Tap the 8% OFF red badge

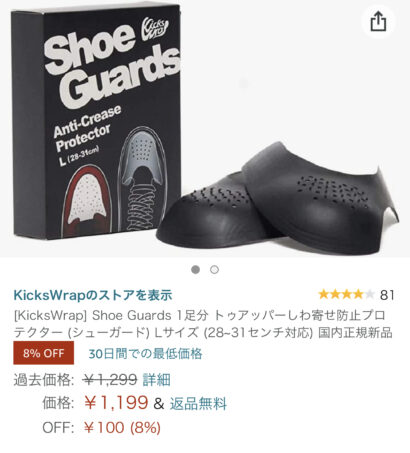[44, 353]
